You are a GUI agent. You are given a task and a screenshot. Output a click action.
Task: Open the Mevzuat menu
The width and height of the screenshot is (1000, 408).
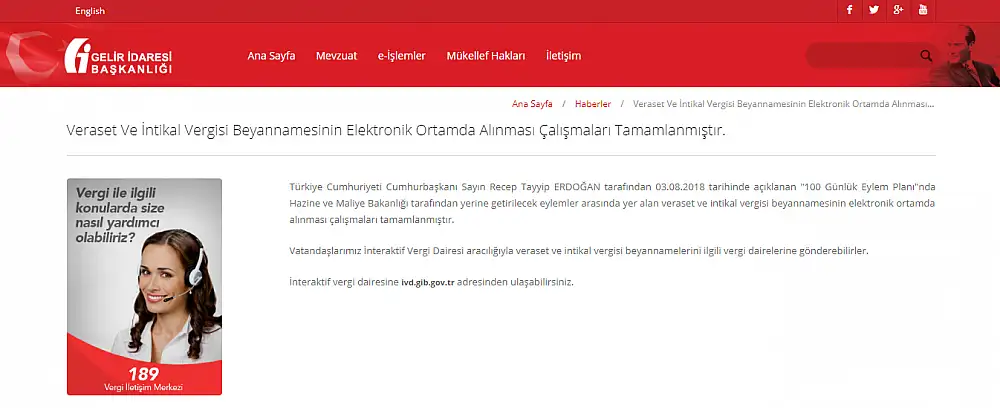pyautogui.click(x=336, y=56)
